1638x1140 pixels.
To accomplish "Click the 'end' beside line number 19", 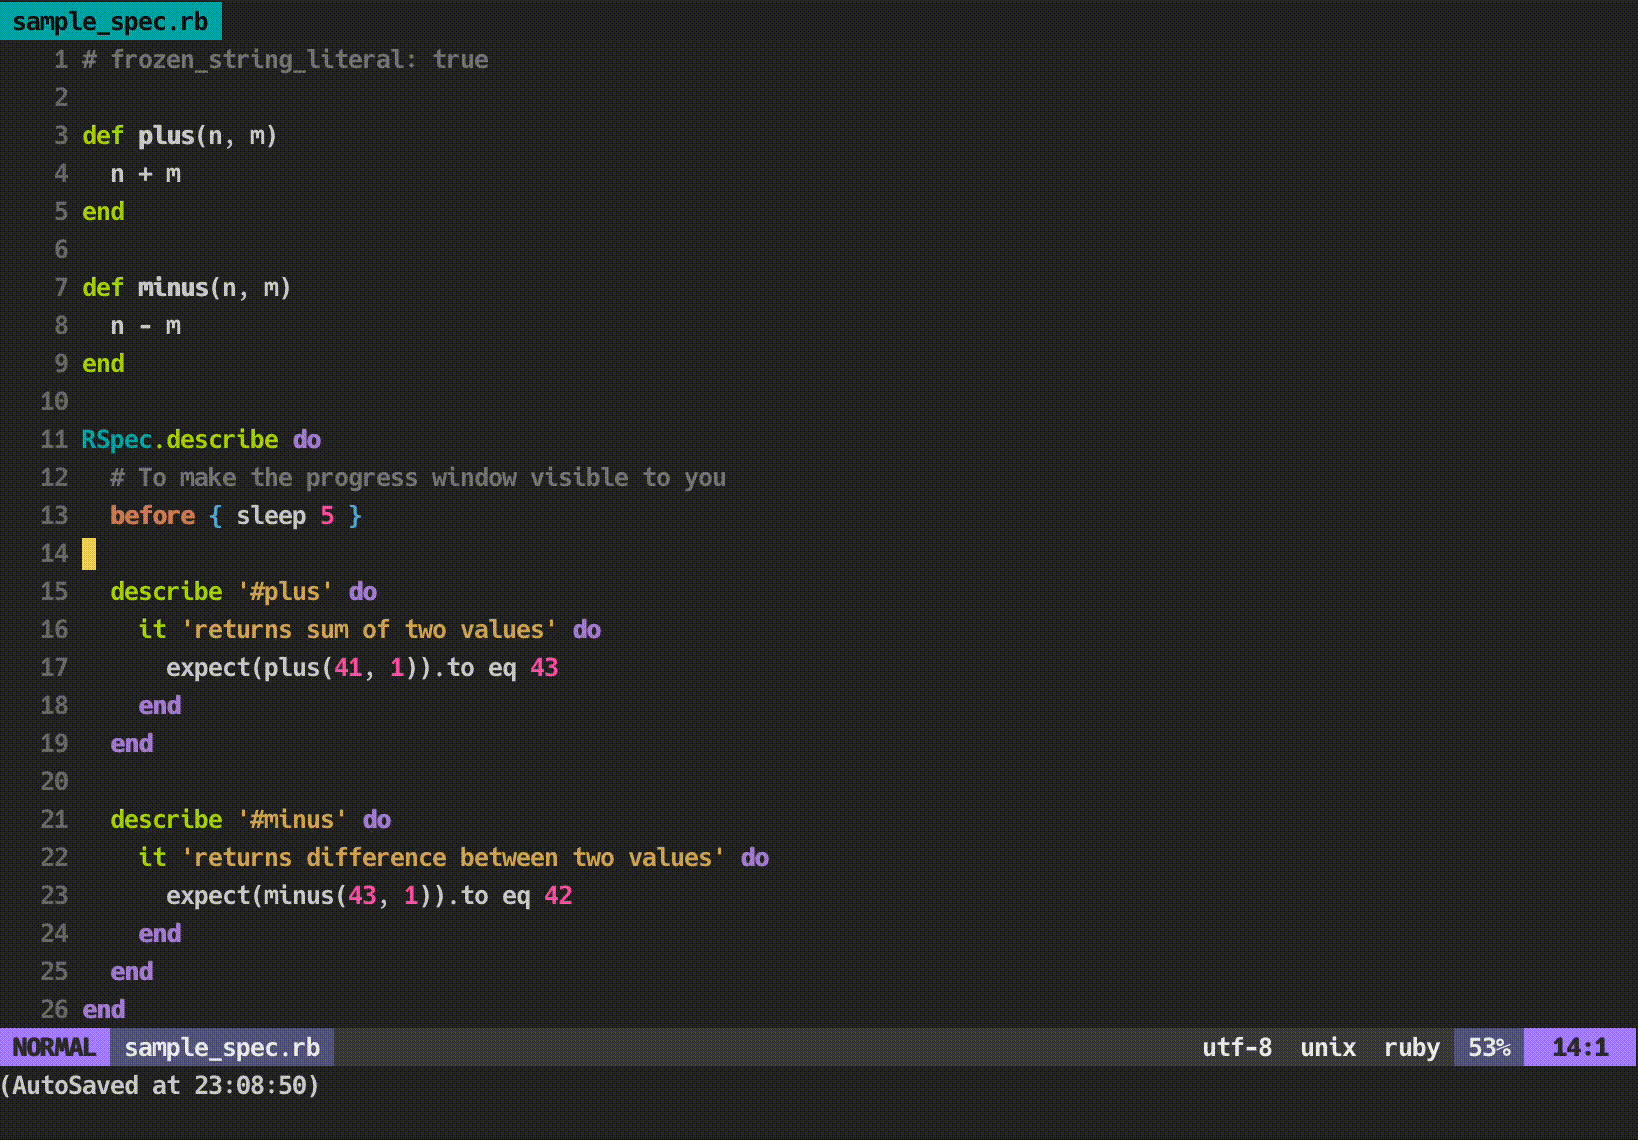I will 131,743.
